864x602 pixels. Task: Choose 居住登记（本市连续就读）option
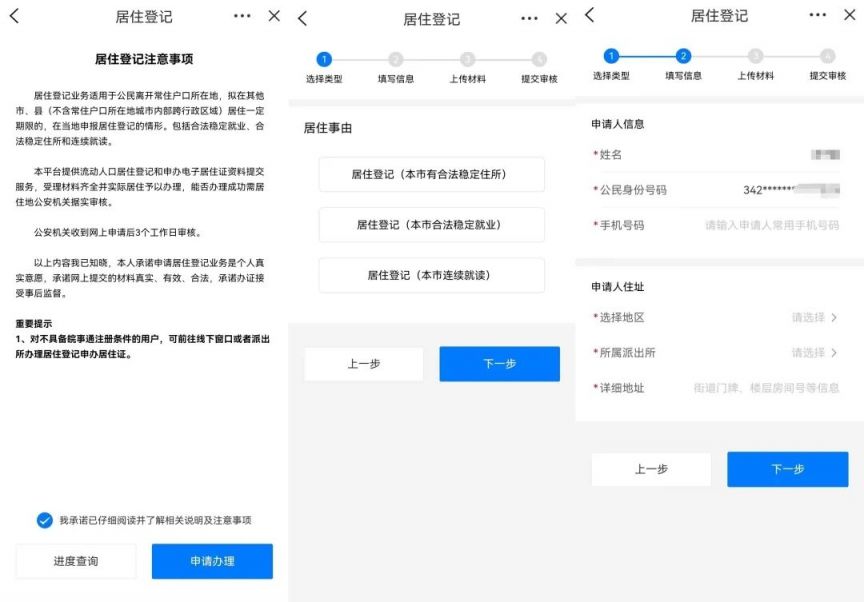pyautogui.click(x=431, y=275)
